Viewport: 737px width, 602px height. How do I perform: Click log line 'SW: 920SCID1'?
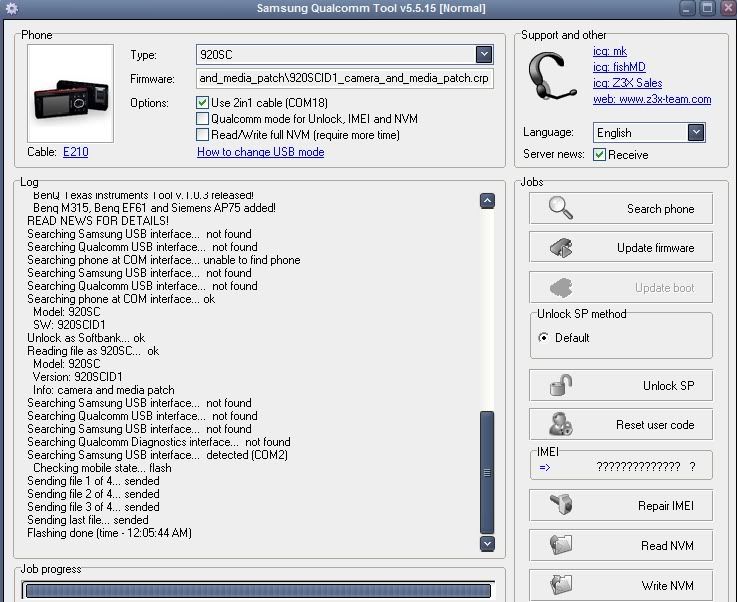[x=69, y=325]
